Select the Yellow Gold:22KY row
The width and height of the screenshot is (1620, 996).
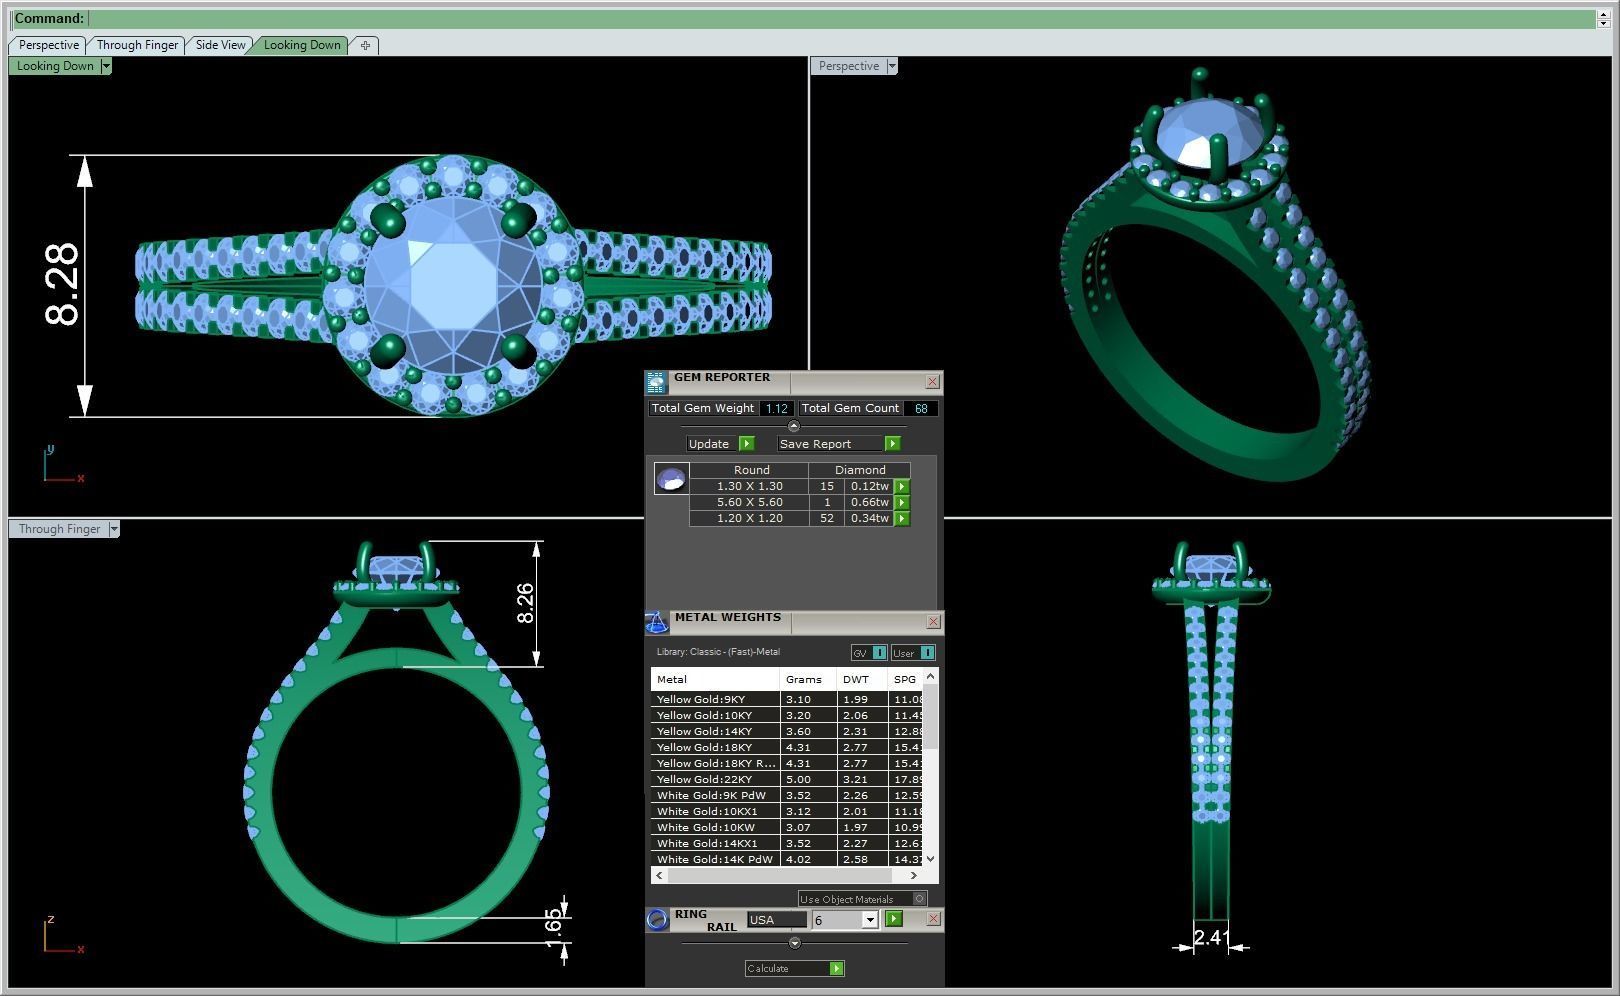coord(787,779)
